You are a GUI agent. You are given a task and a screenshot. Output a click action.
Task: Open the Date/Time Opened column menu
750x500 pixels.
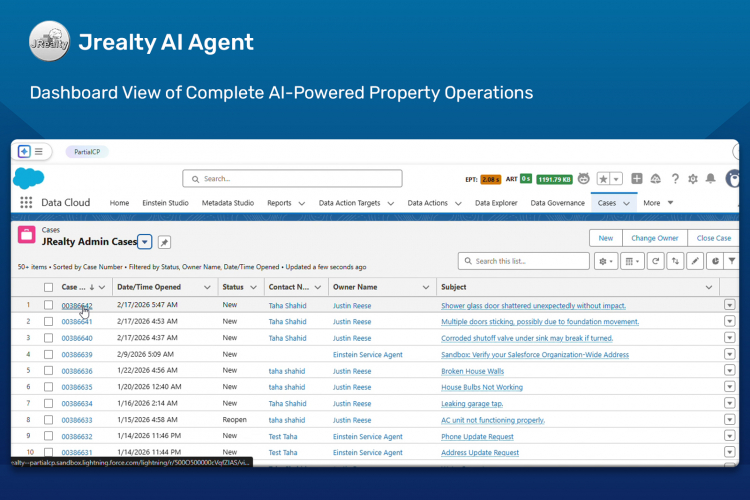(207, 287)
